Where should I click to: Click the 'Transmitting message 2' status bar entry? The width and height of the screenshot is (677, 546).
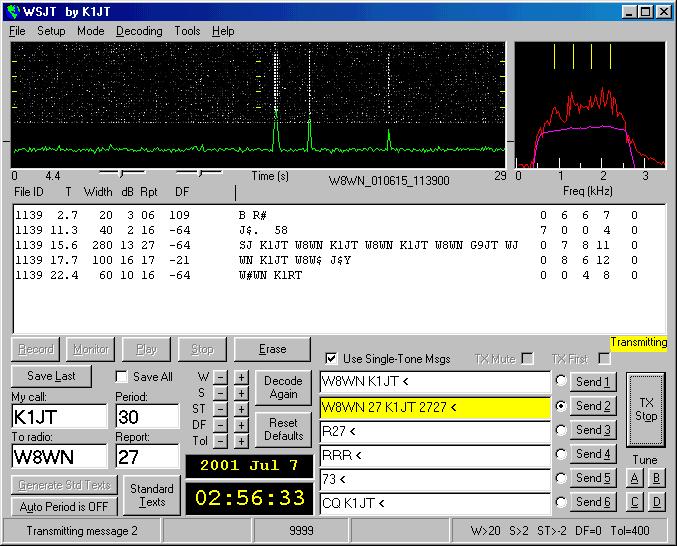point(82,531)
